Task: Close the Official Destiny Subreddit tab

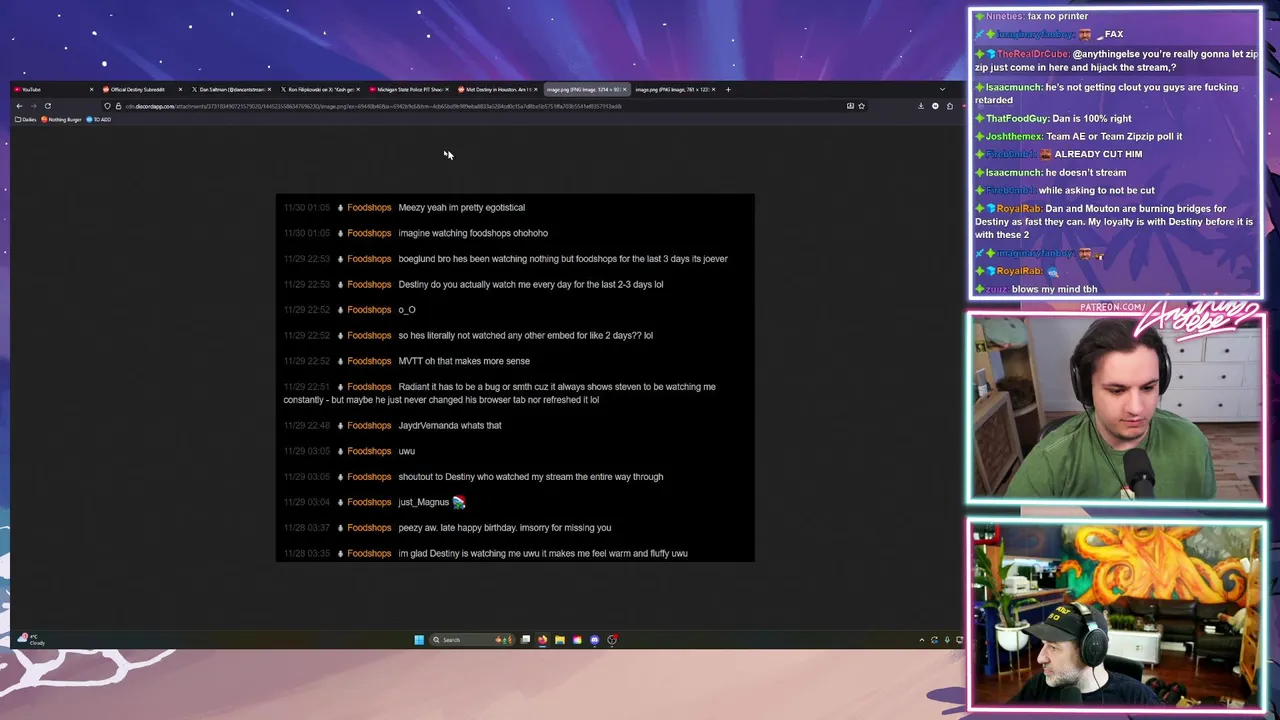Action: 180,90
